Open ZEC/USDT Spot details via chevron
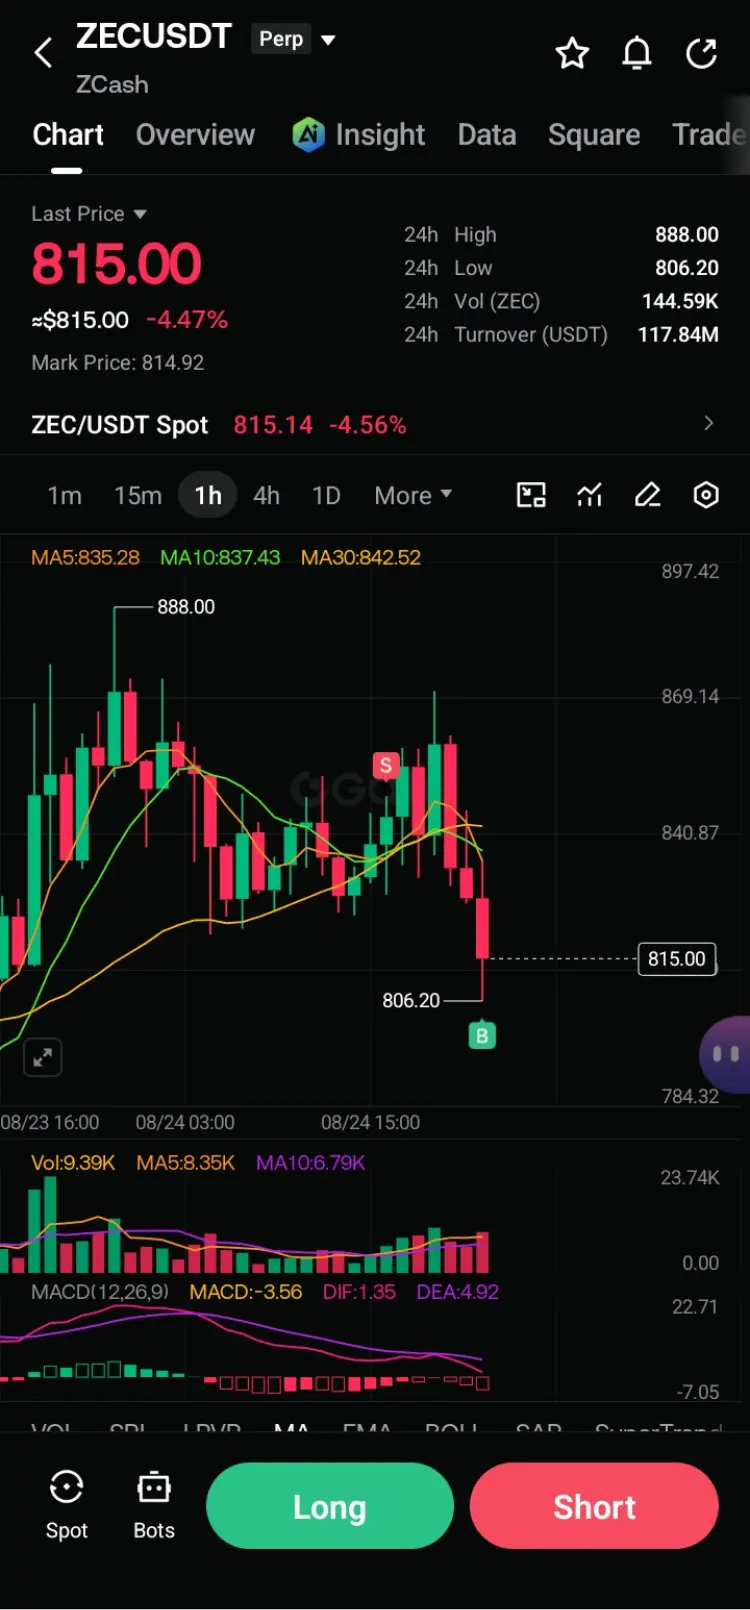Viewport: 750px width, 1610px height. (x=708, y=424)
